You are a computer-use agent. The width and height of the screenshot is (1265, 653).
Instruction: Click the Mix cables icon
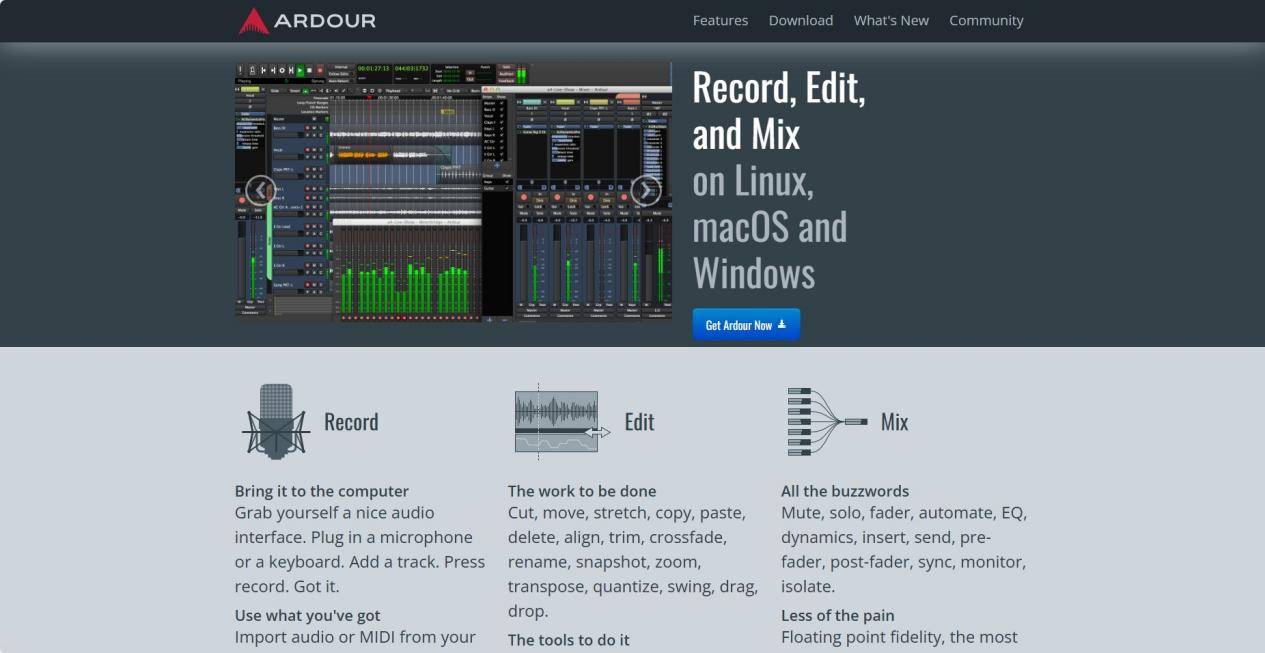coord(827,422)
